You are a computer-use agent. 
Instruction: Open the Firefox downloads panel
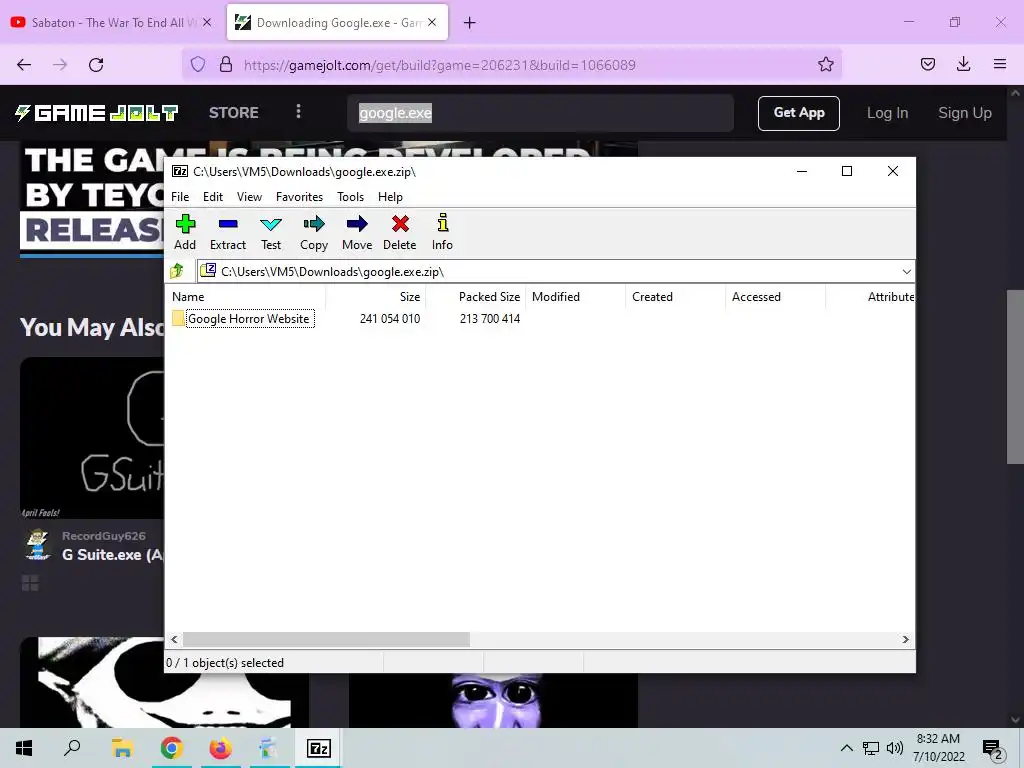963,65
